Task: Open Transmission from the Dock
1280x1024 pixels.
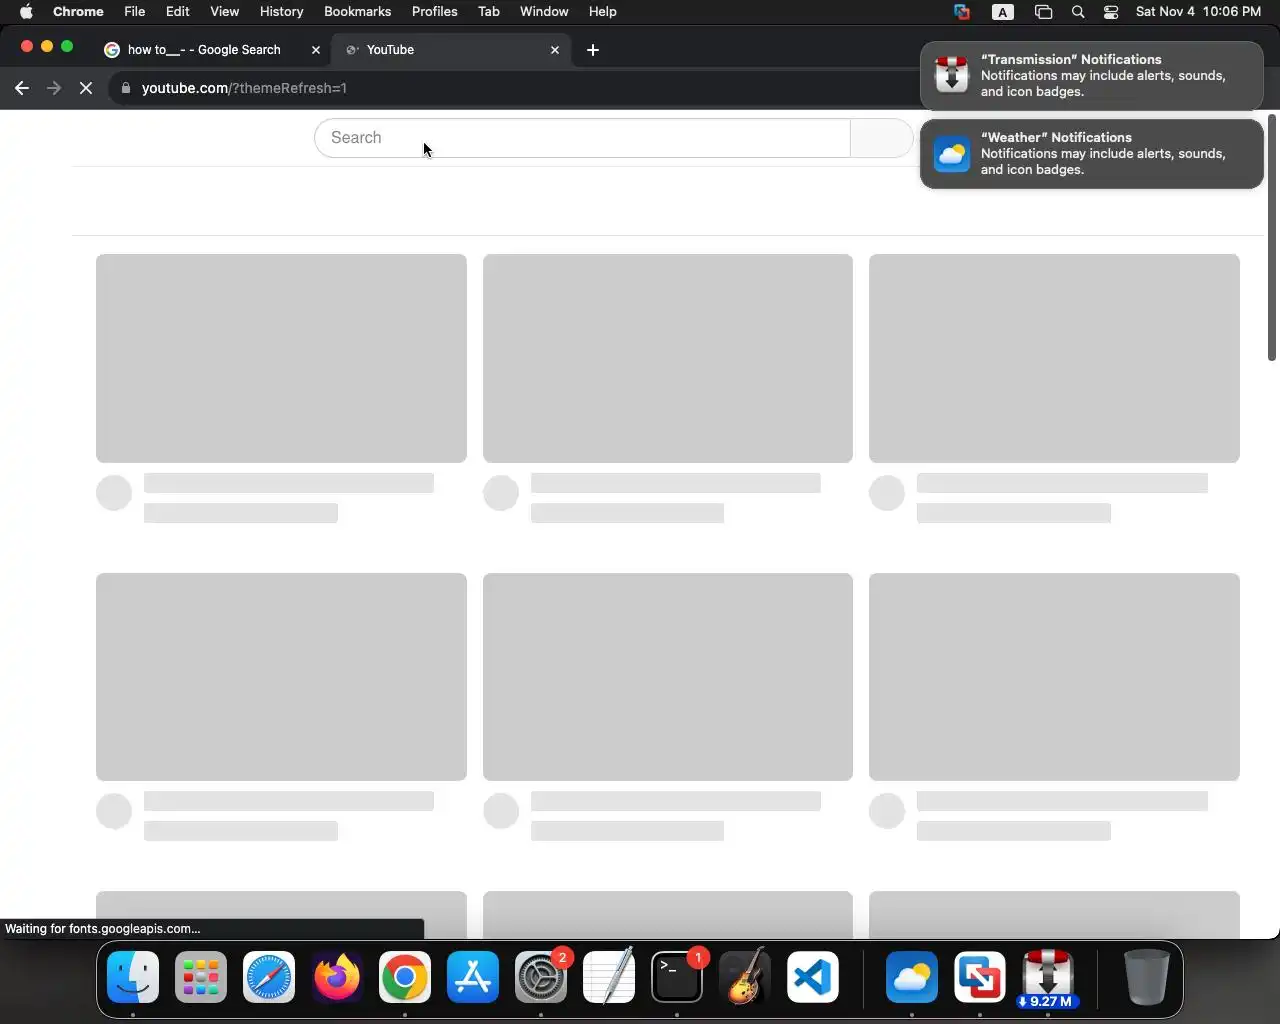Action: [1048, 977]
